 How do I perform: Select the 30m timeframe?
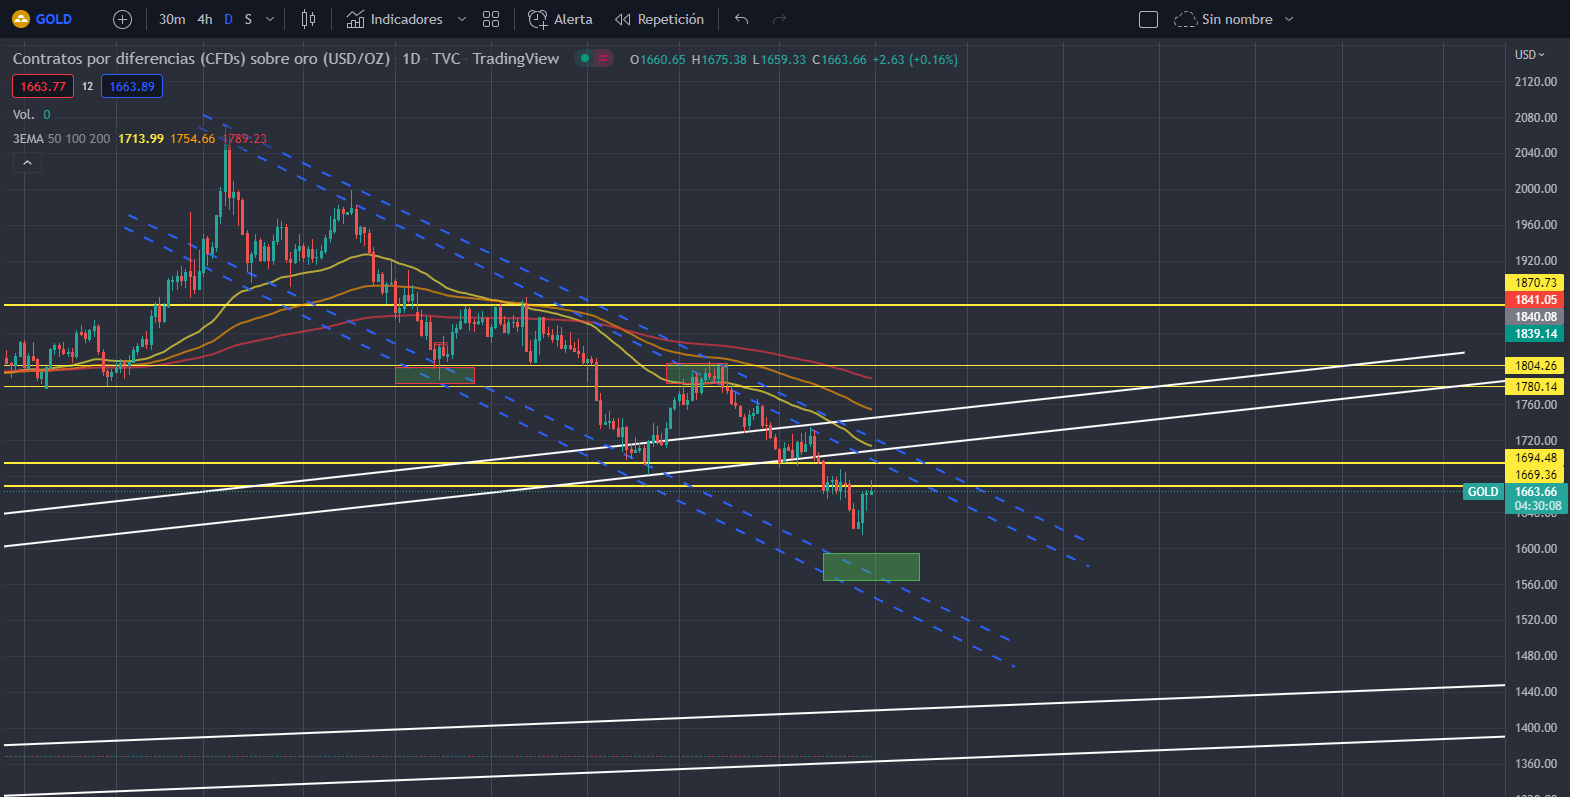172,19
